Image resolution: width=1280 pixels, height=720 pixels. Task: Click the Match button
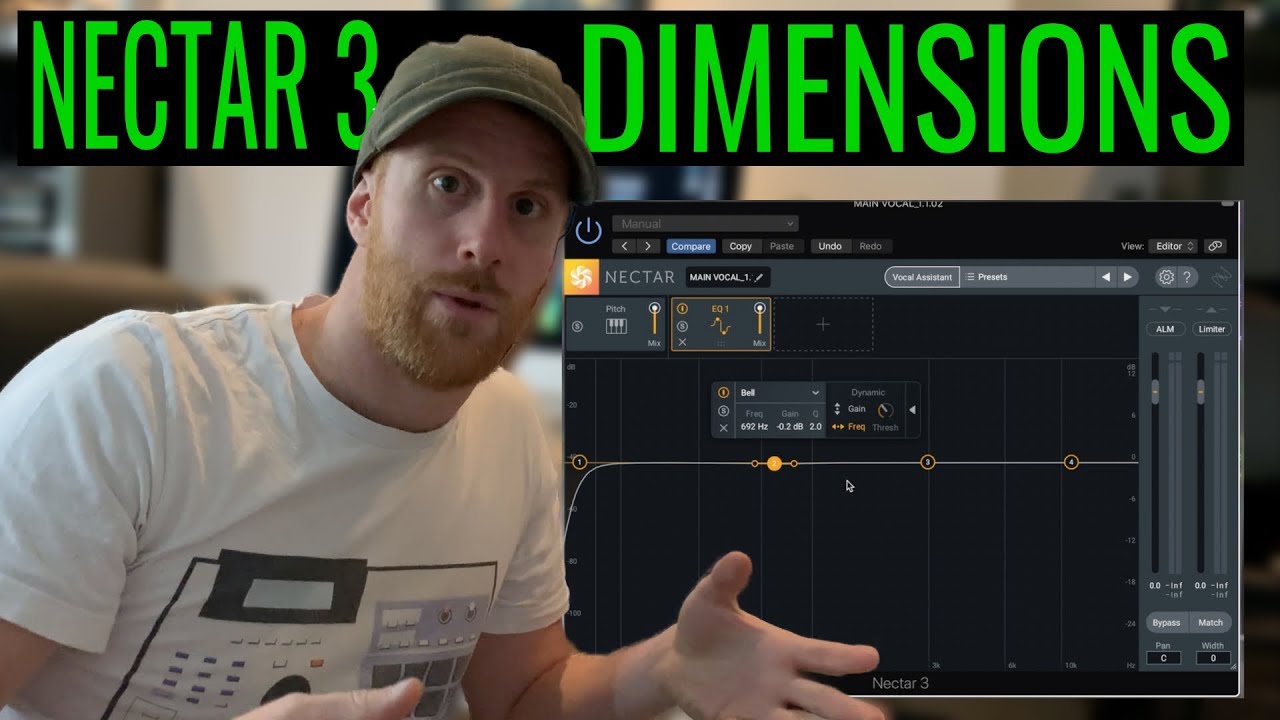click(x=1210, y=623)
